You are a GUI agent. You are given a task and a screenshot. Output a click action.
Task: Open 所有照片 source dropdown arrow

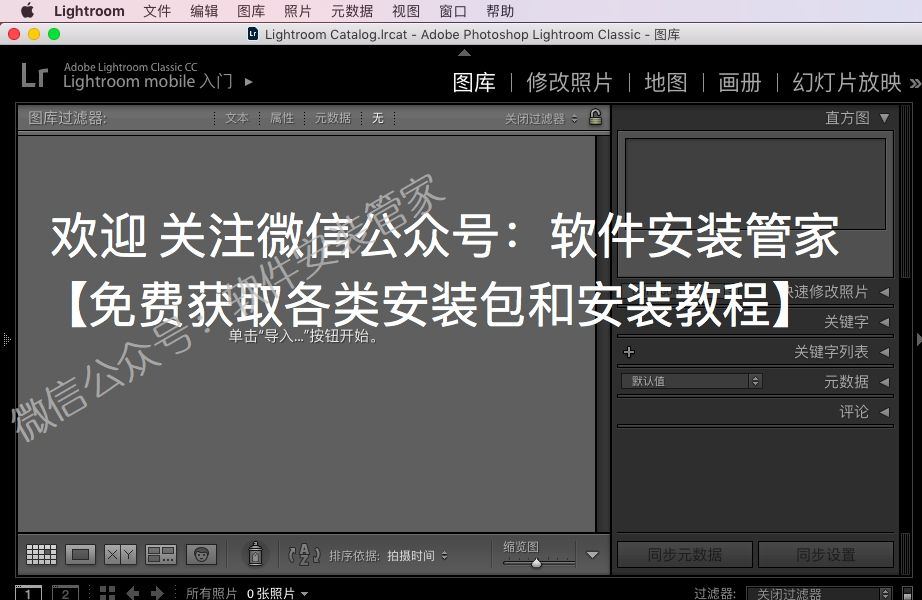(x=305, y=594)
